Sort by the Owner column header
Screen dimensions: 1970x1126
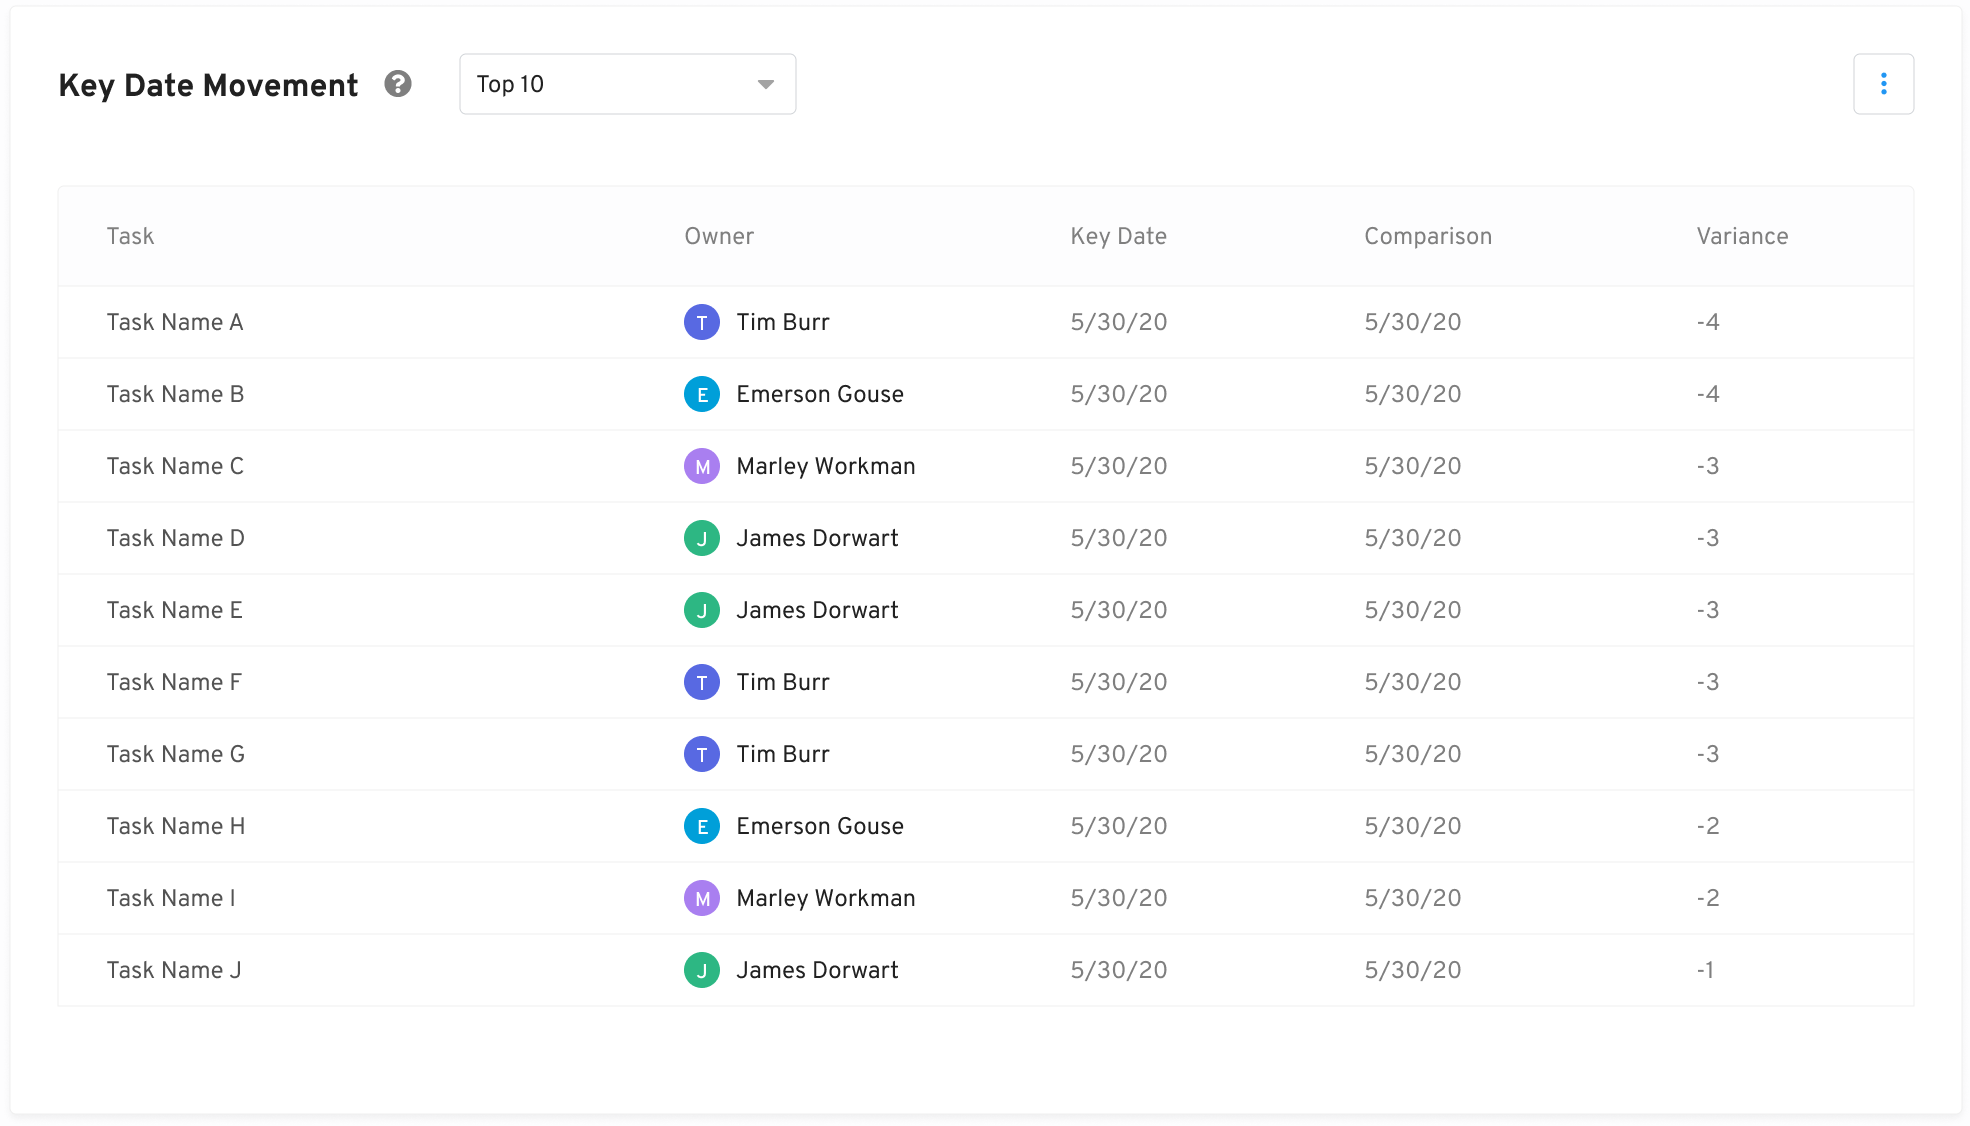(x=719, y=236)
